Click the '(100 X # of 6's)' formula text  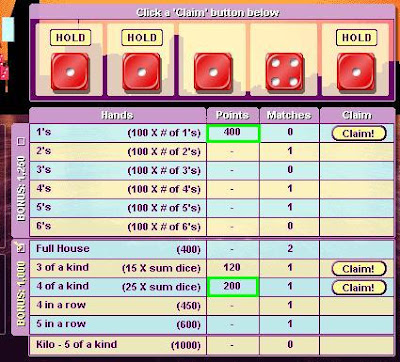coord(164,227)
